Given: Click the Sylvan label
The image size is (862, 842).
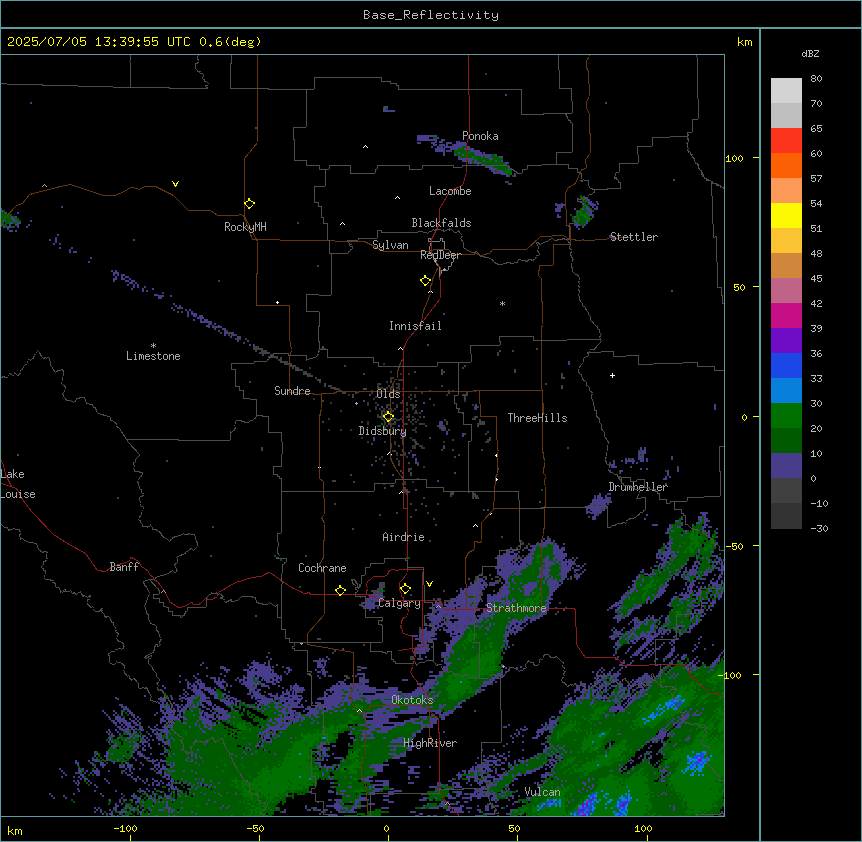Looking at the screenshot, I should (390, 245).
